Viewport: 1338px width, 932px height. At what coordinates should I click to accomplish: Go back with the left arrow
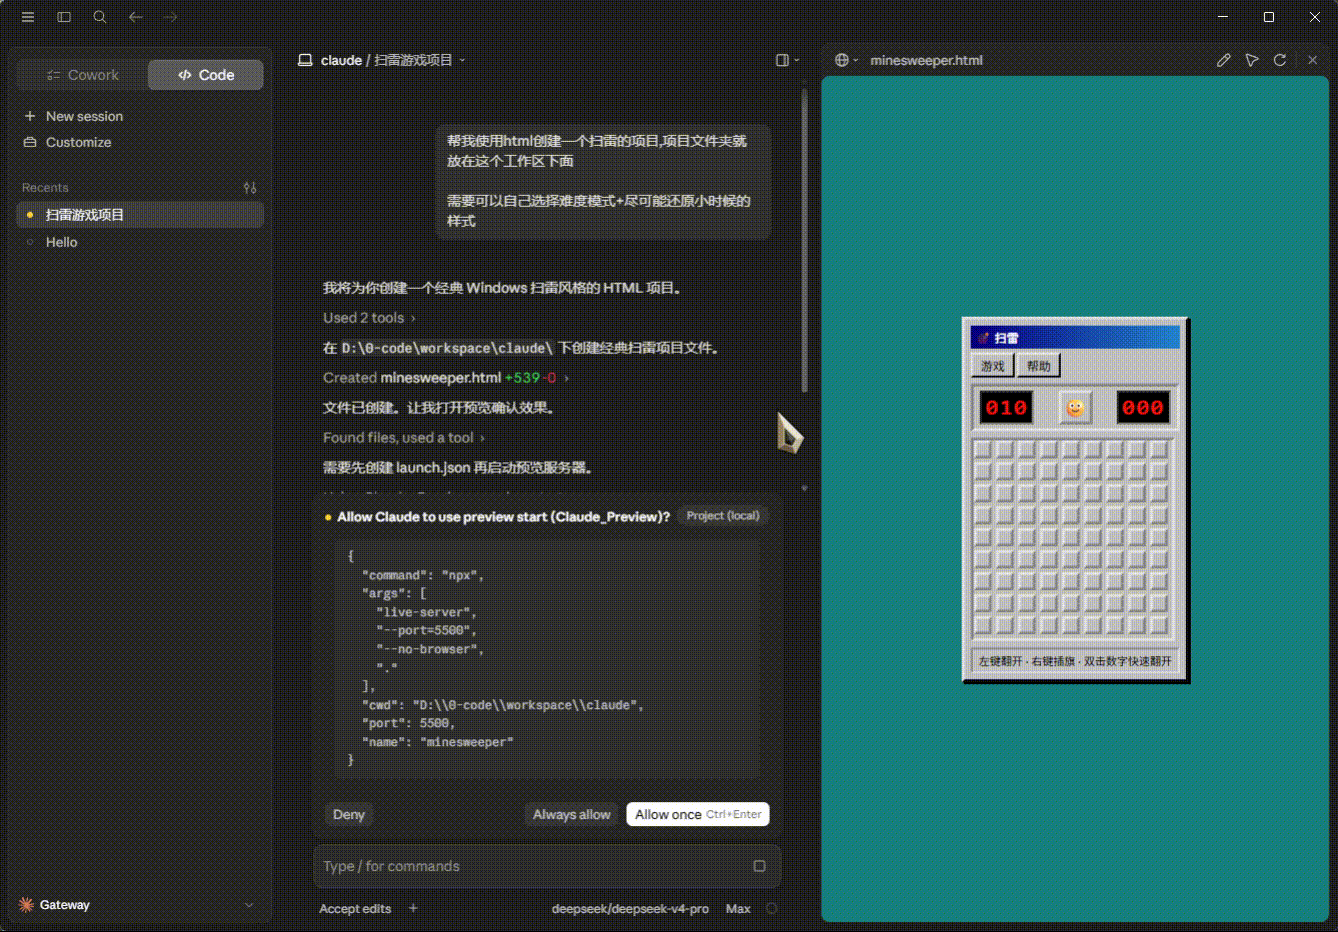pyautogui.click(x=136, y=17)
